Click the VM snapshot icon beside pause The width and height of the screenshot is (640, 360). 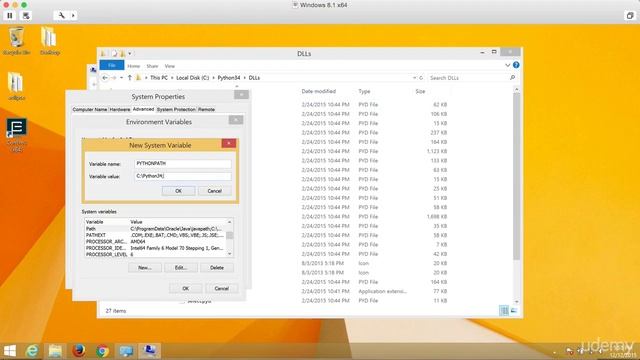26,16
